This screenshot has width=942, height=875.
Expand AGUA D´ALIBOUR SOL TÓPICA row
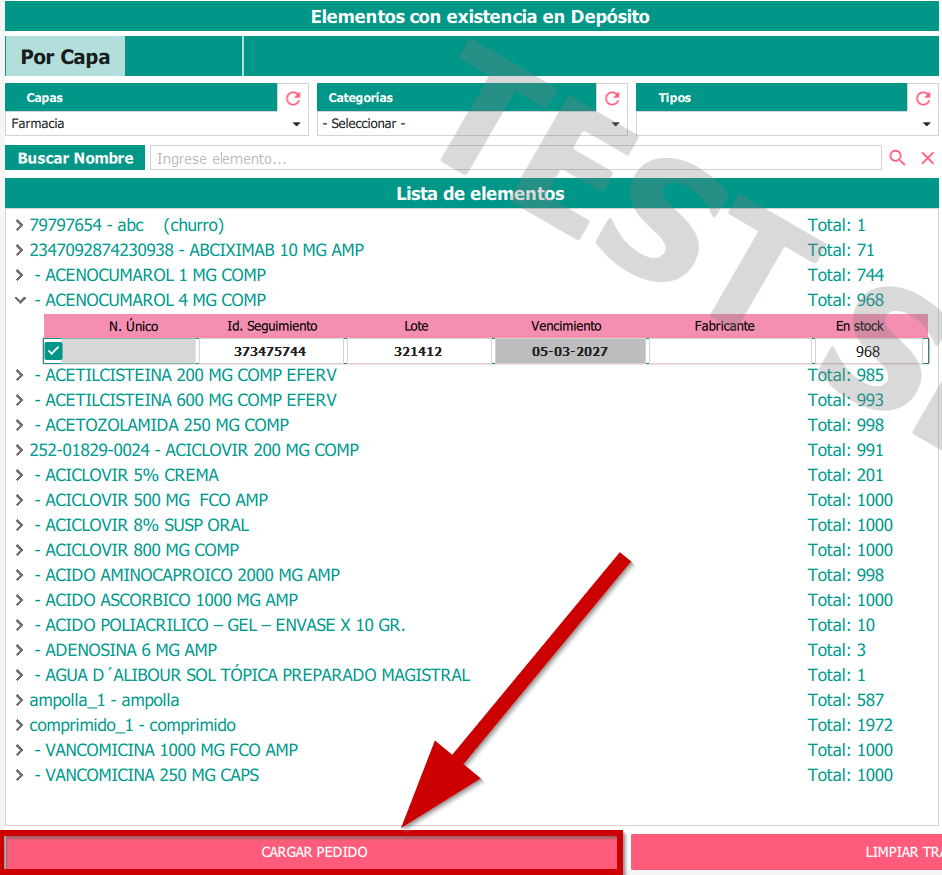pos(19,675)
